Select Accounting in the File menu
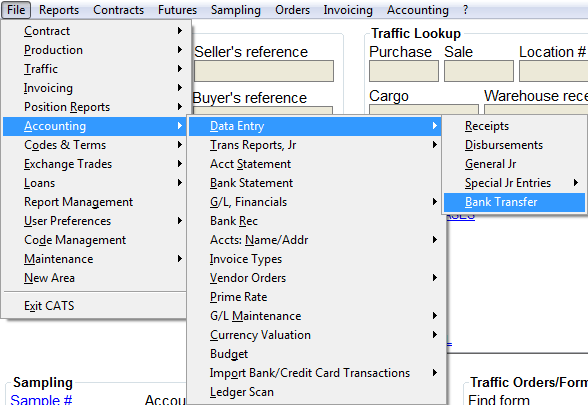This screenshot has height=405, width=588. (94, 126)
